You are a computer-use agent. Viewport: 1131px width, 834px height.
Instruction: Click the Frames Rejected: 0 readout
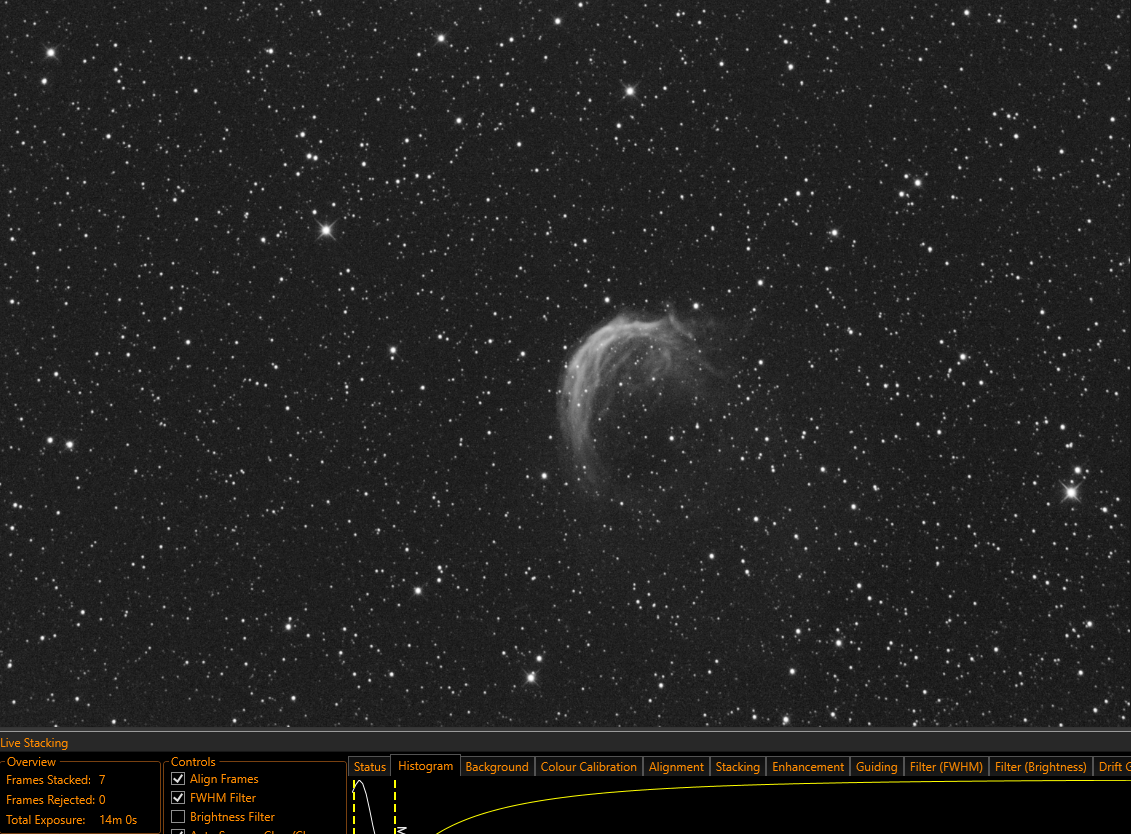click(56, 799)
